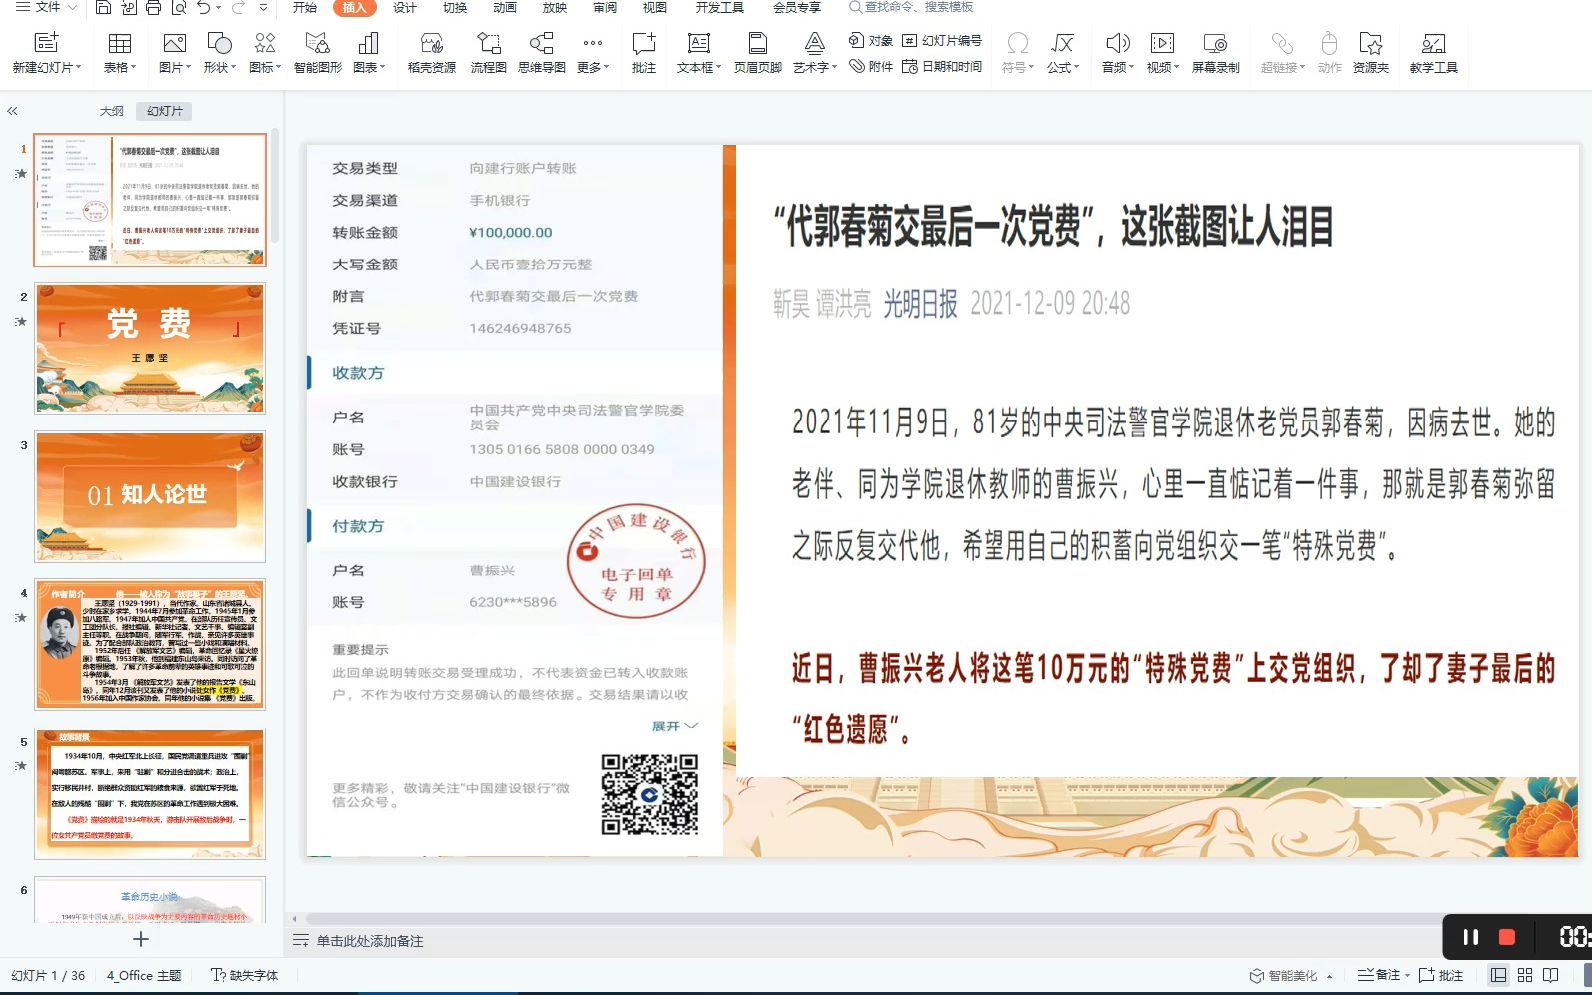Toggle the 批注 comments pane in status bar

[x=1441, y=975]
